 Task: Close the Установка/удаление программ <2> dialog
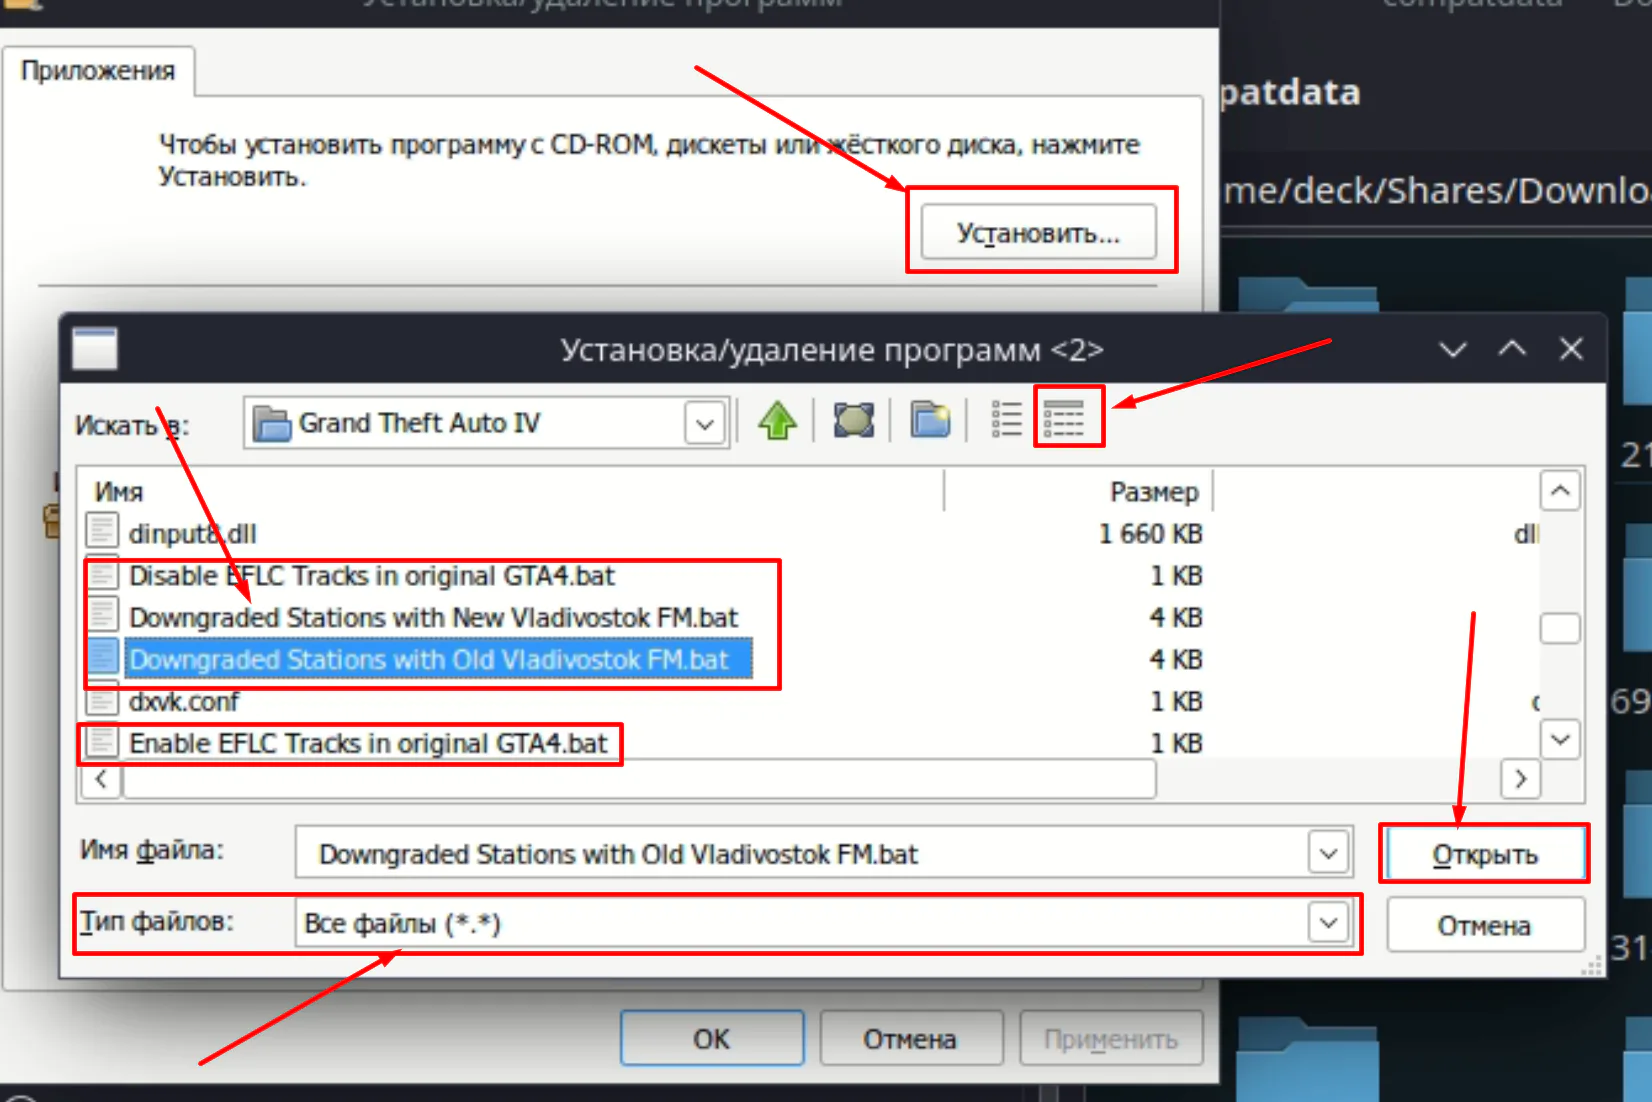pyautogui.click(x=1571, y=349)
